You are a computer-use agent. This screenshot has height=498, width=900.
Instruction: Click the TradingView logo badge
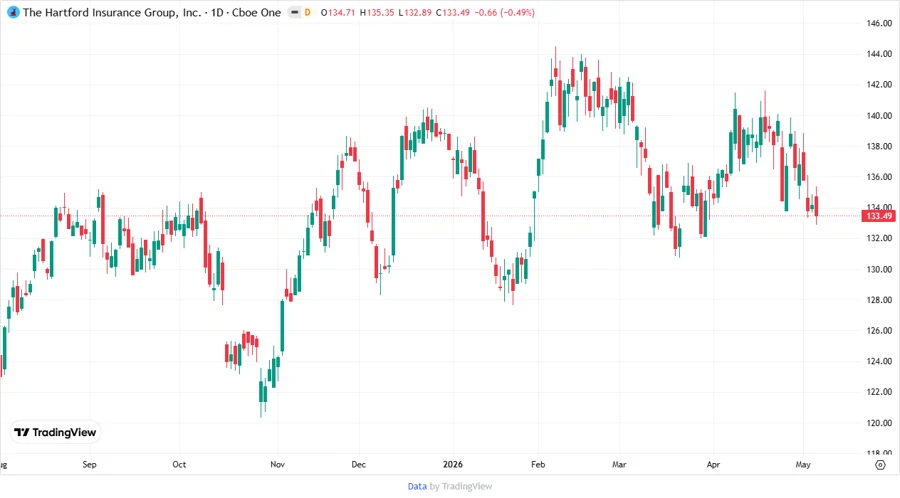(x=55, y=432)
